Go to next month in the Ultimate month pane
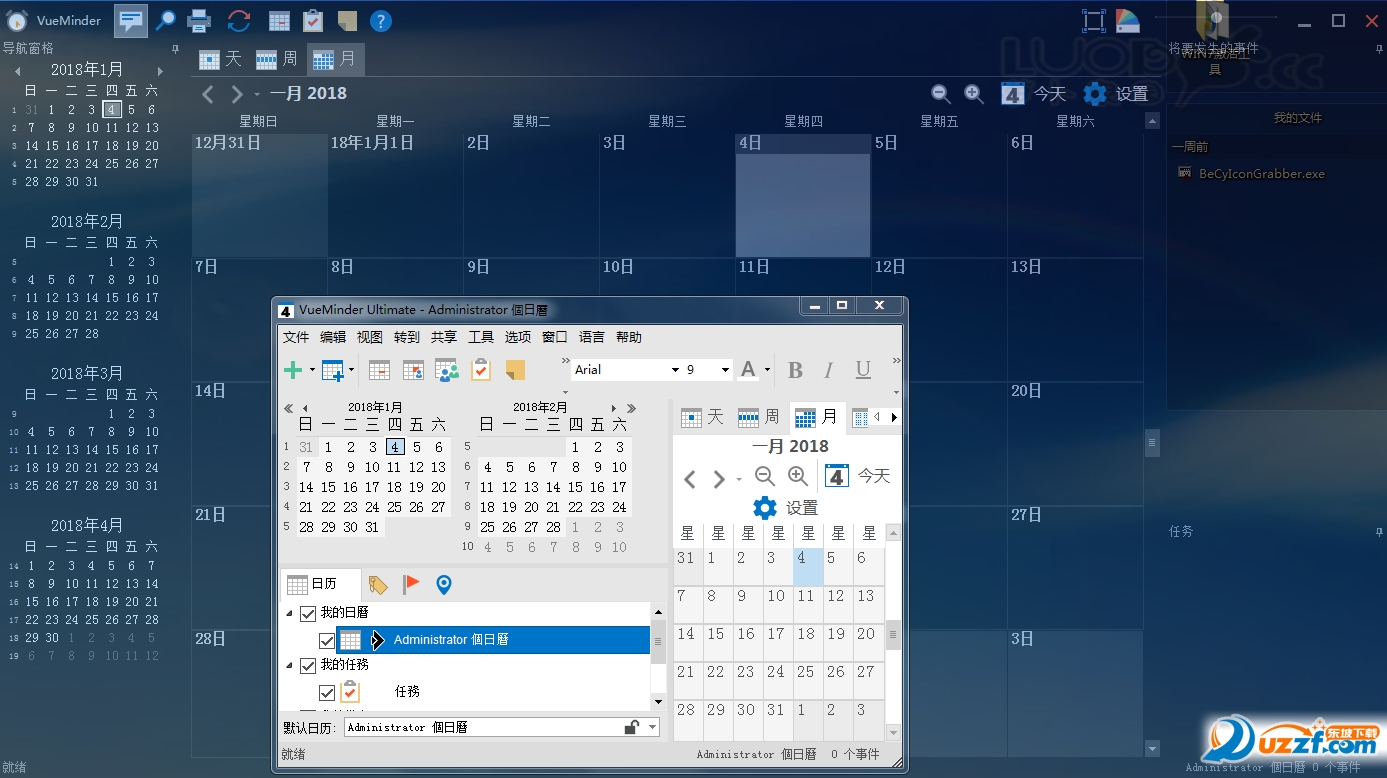Screen dimensions: 1387x778 click(x=719, y=479)
